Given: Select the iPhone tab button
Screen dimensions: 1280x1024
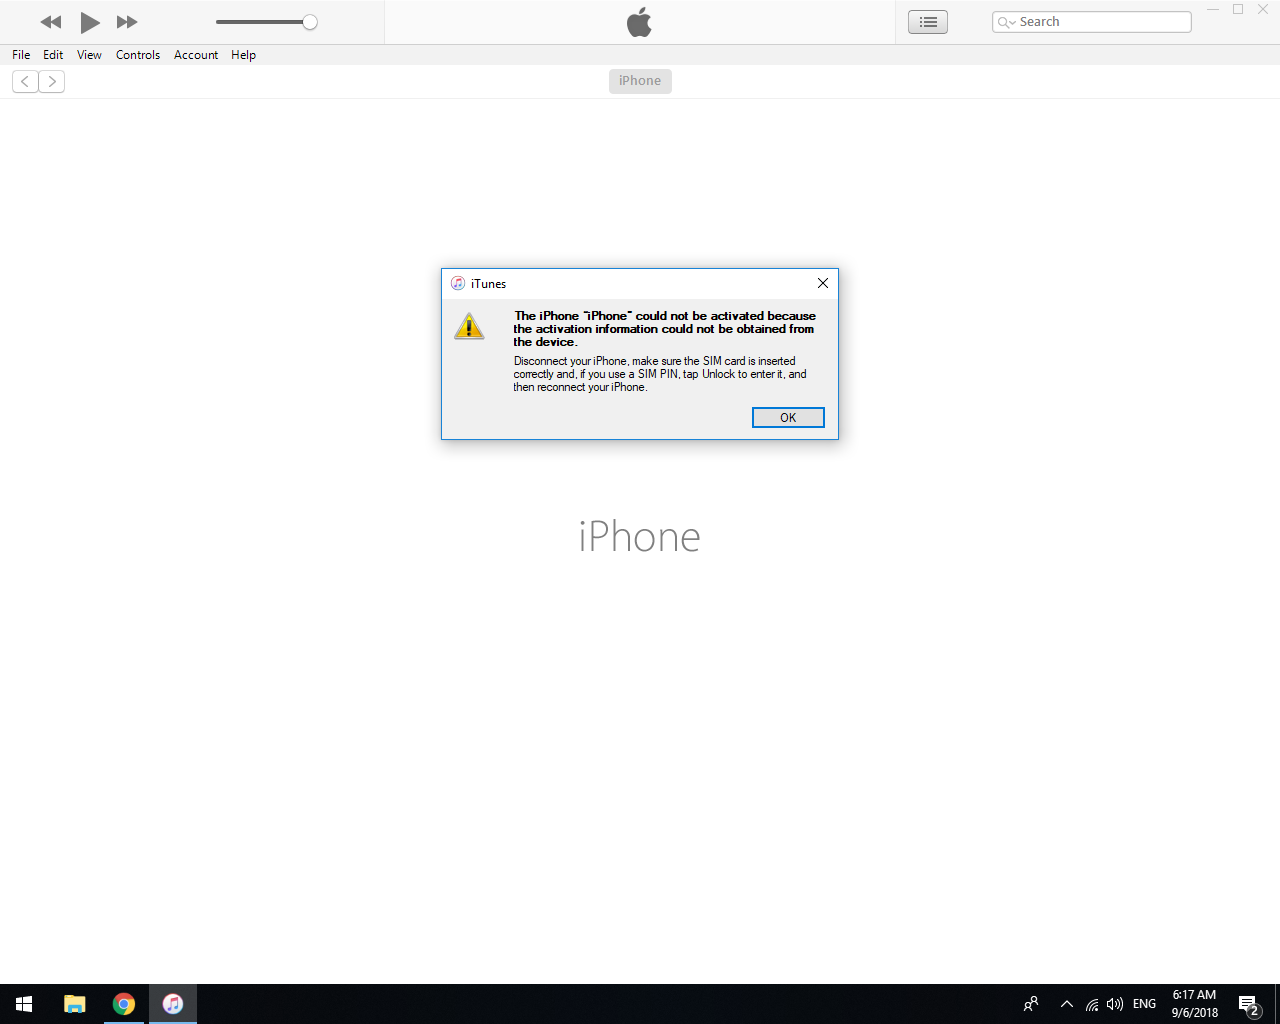Looking at the screenshot, I should pyautogui.click(x=640, y=81).
